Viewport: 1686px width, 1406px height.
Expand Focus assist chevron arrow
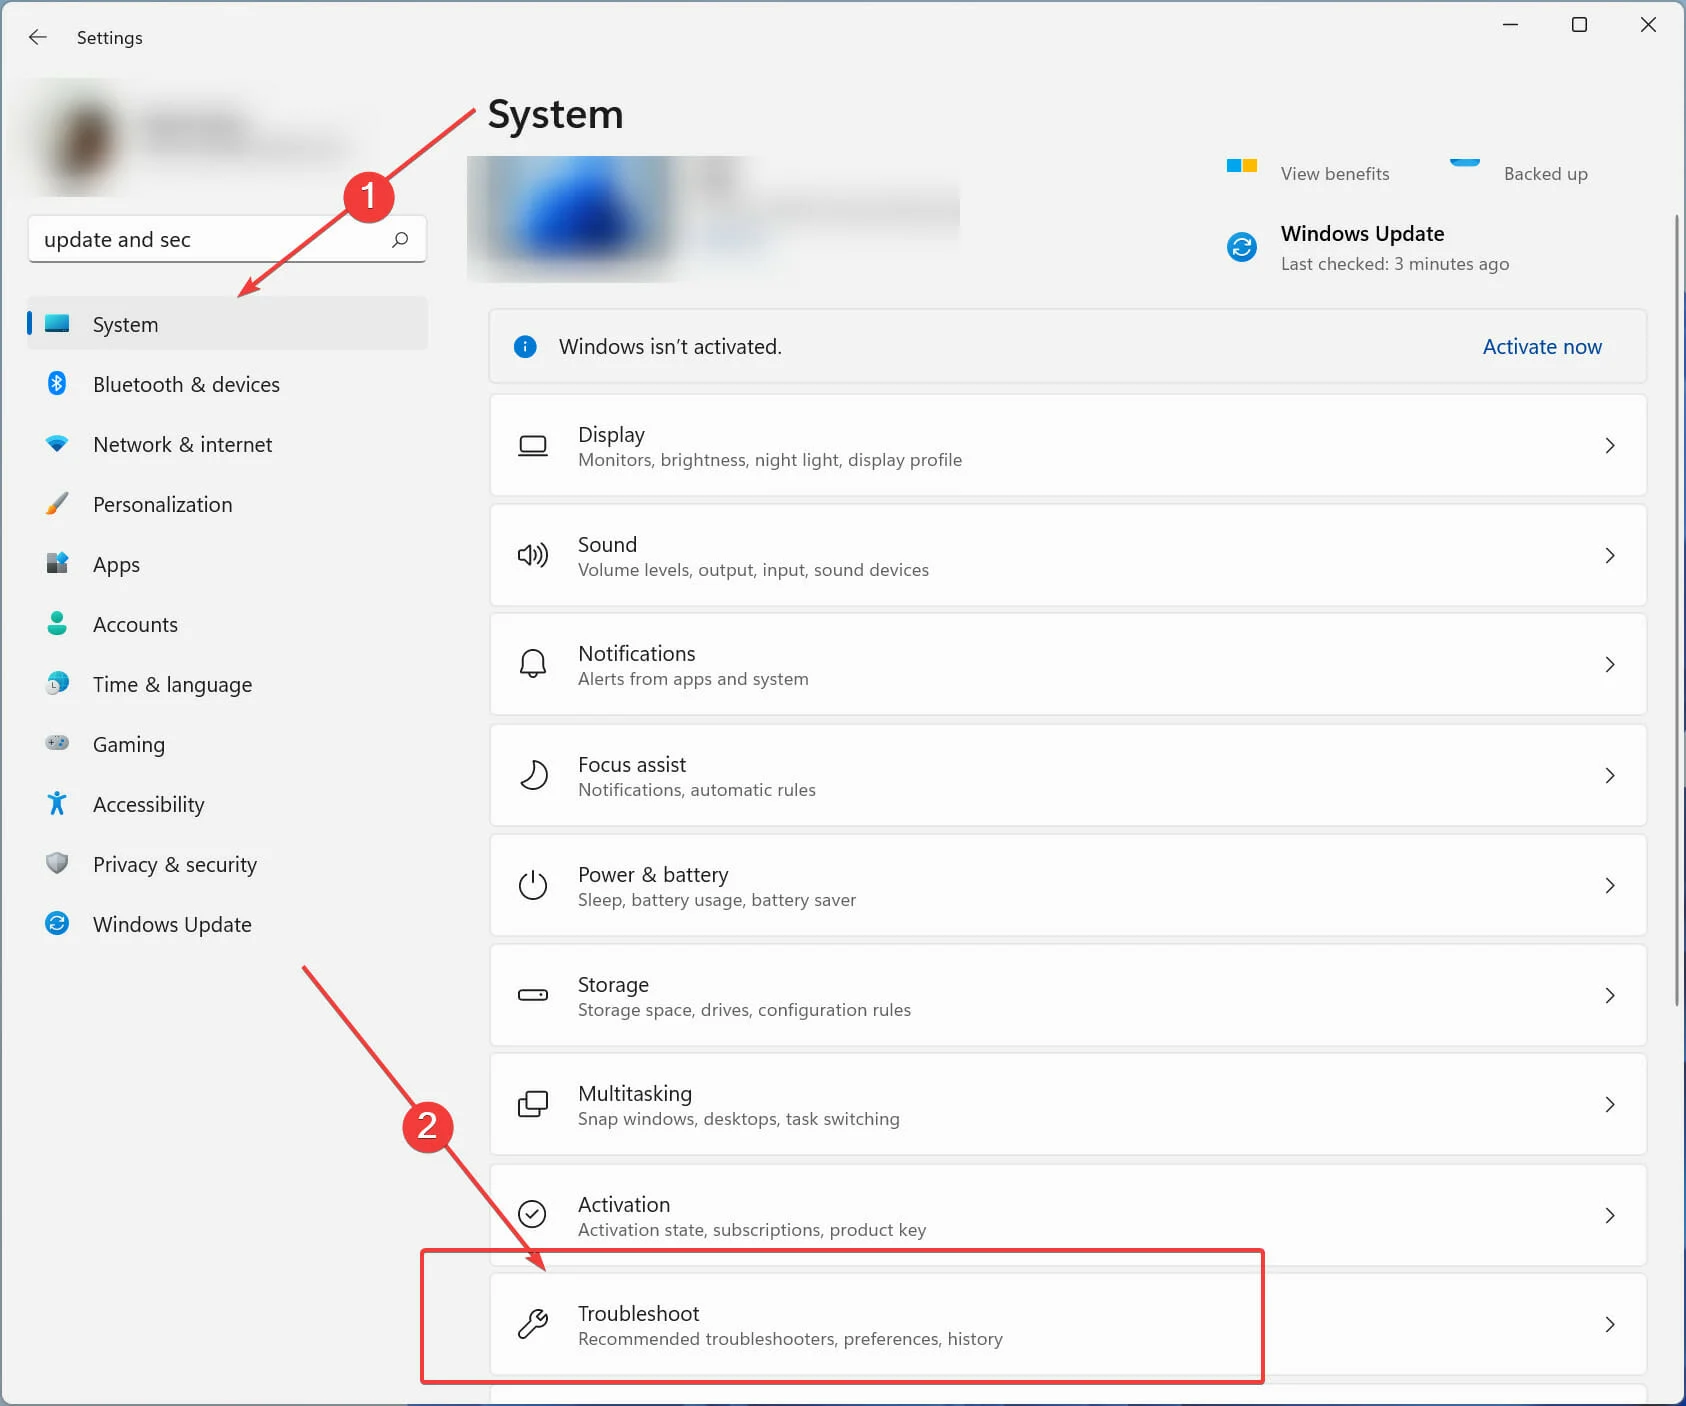[1610, 775]
